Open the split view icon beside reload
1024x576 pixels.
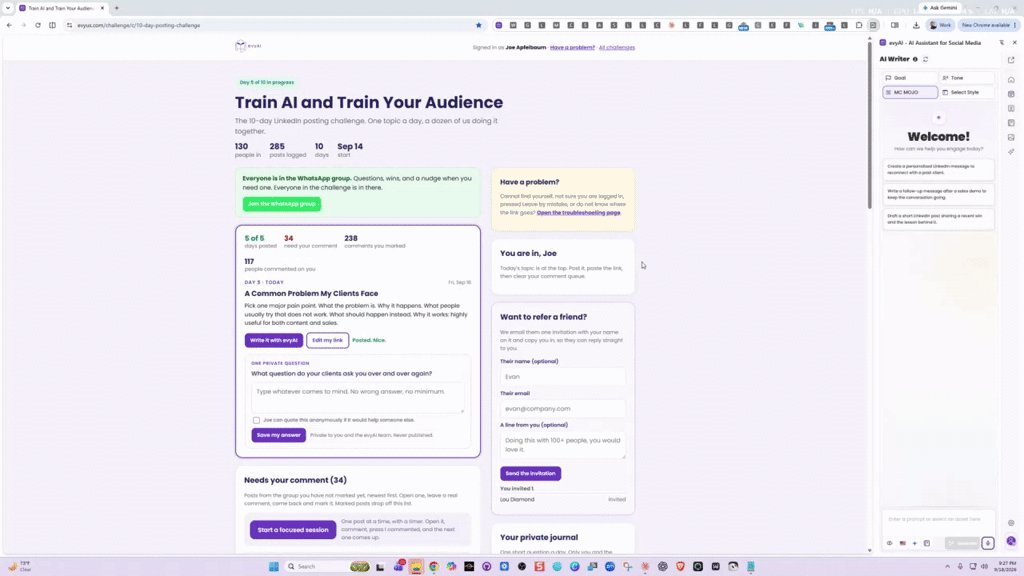tap(52, 25)
